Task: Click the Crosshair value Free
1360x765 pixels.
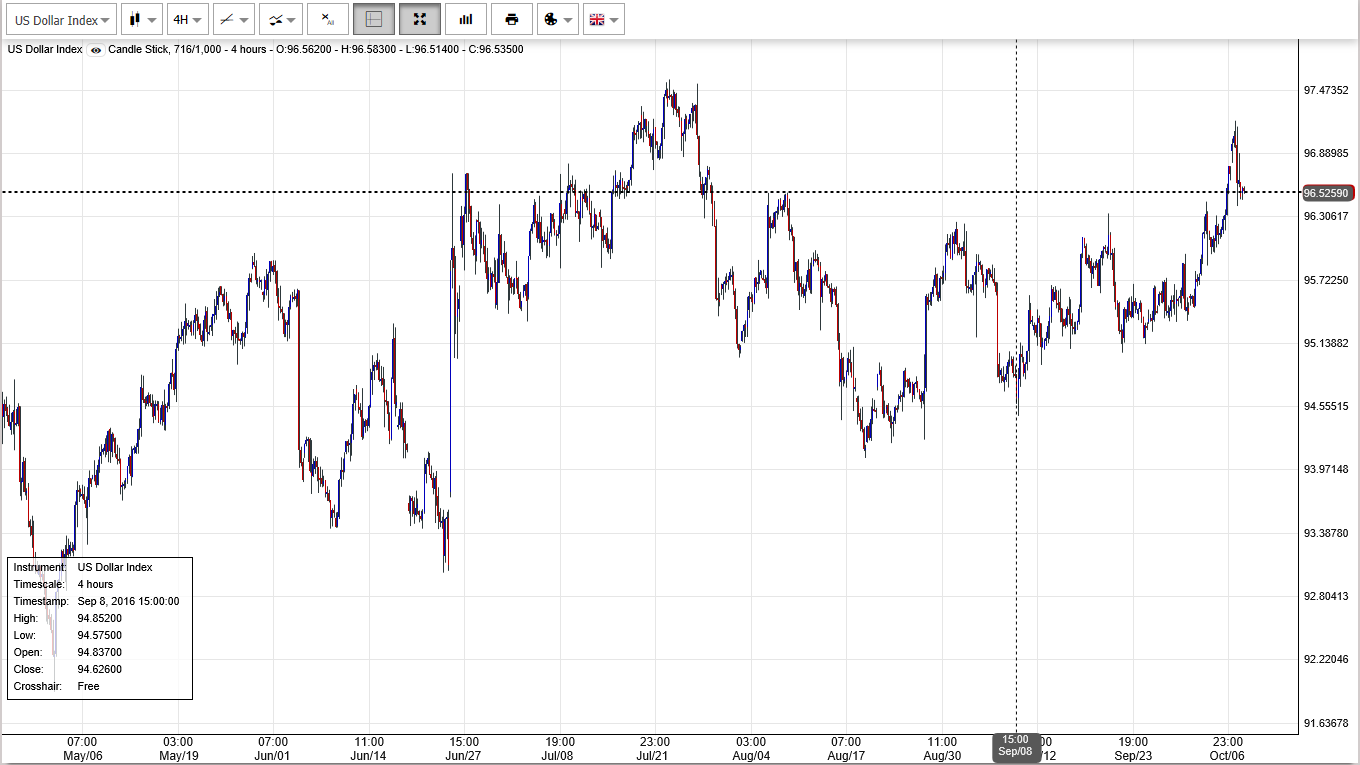Action: pyautogui.click(x=89, y=686)
